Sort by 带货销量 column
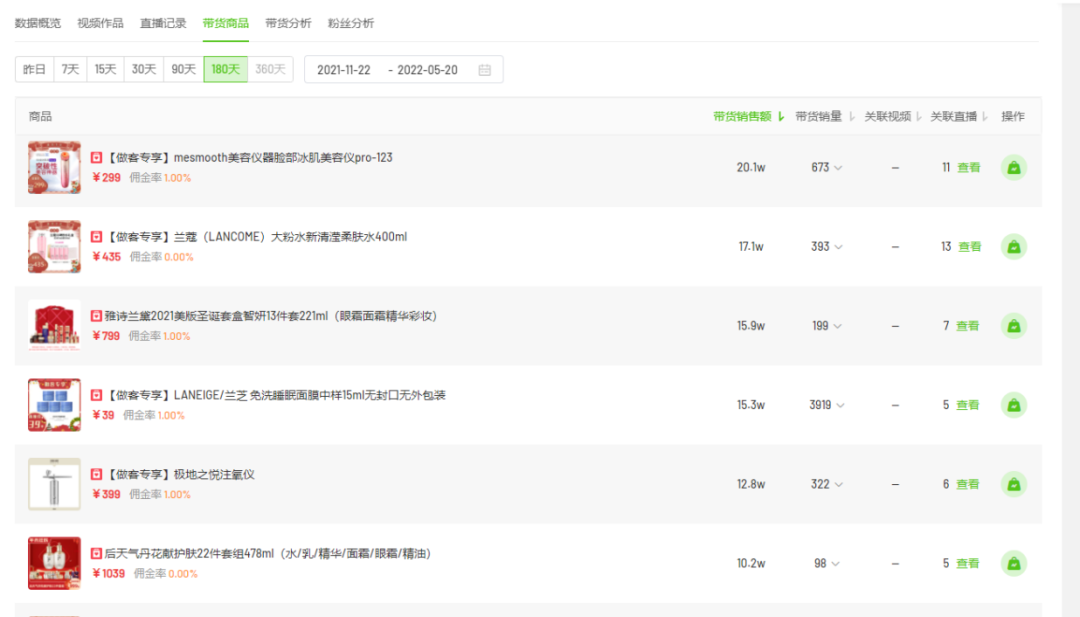 tap(825, 116)
